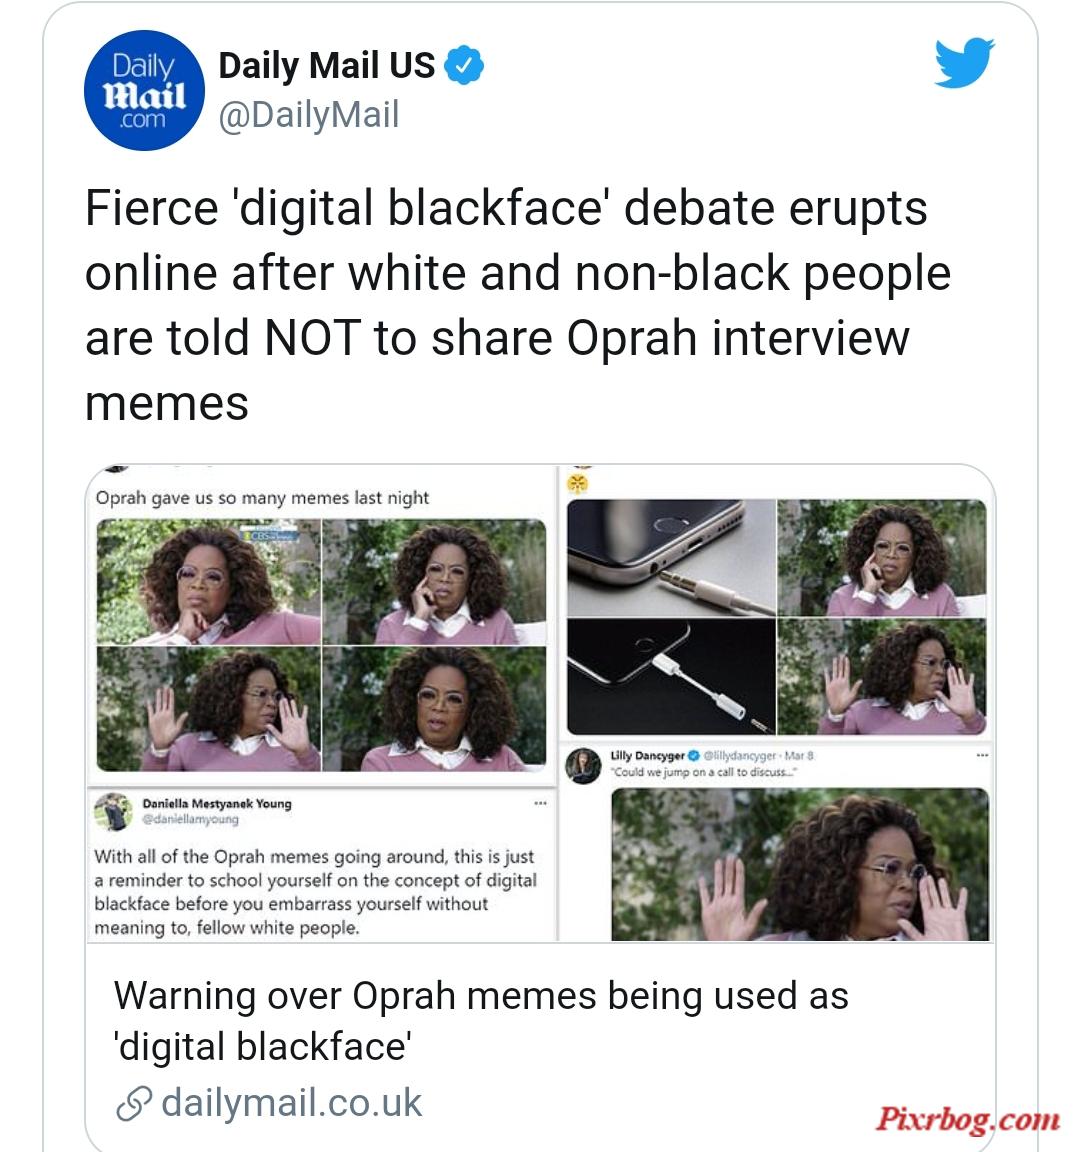Open the large Oprah hands-up image
This screenshot has height=1152, width=1080.
[x=800, y=864]
